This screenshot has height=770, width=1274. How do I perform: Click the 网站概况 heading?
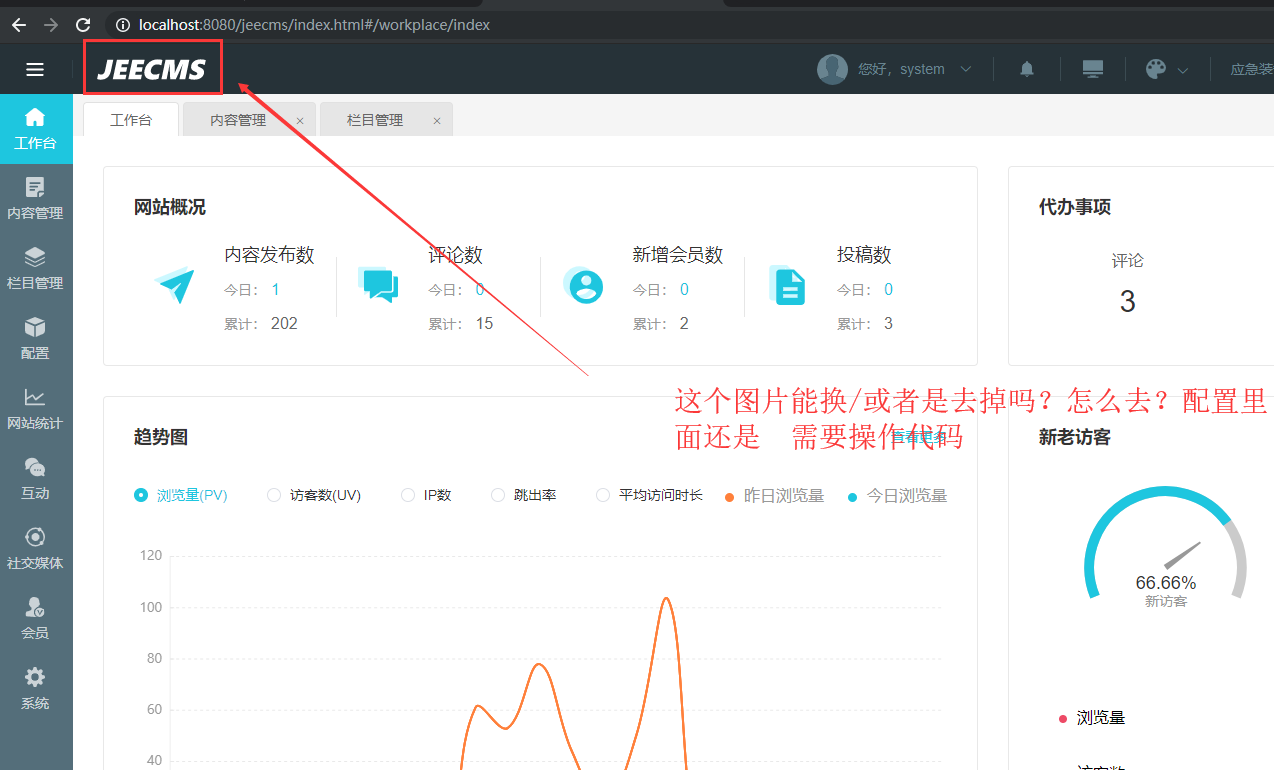(170, 207)
